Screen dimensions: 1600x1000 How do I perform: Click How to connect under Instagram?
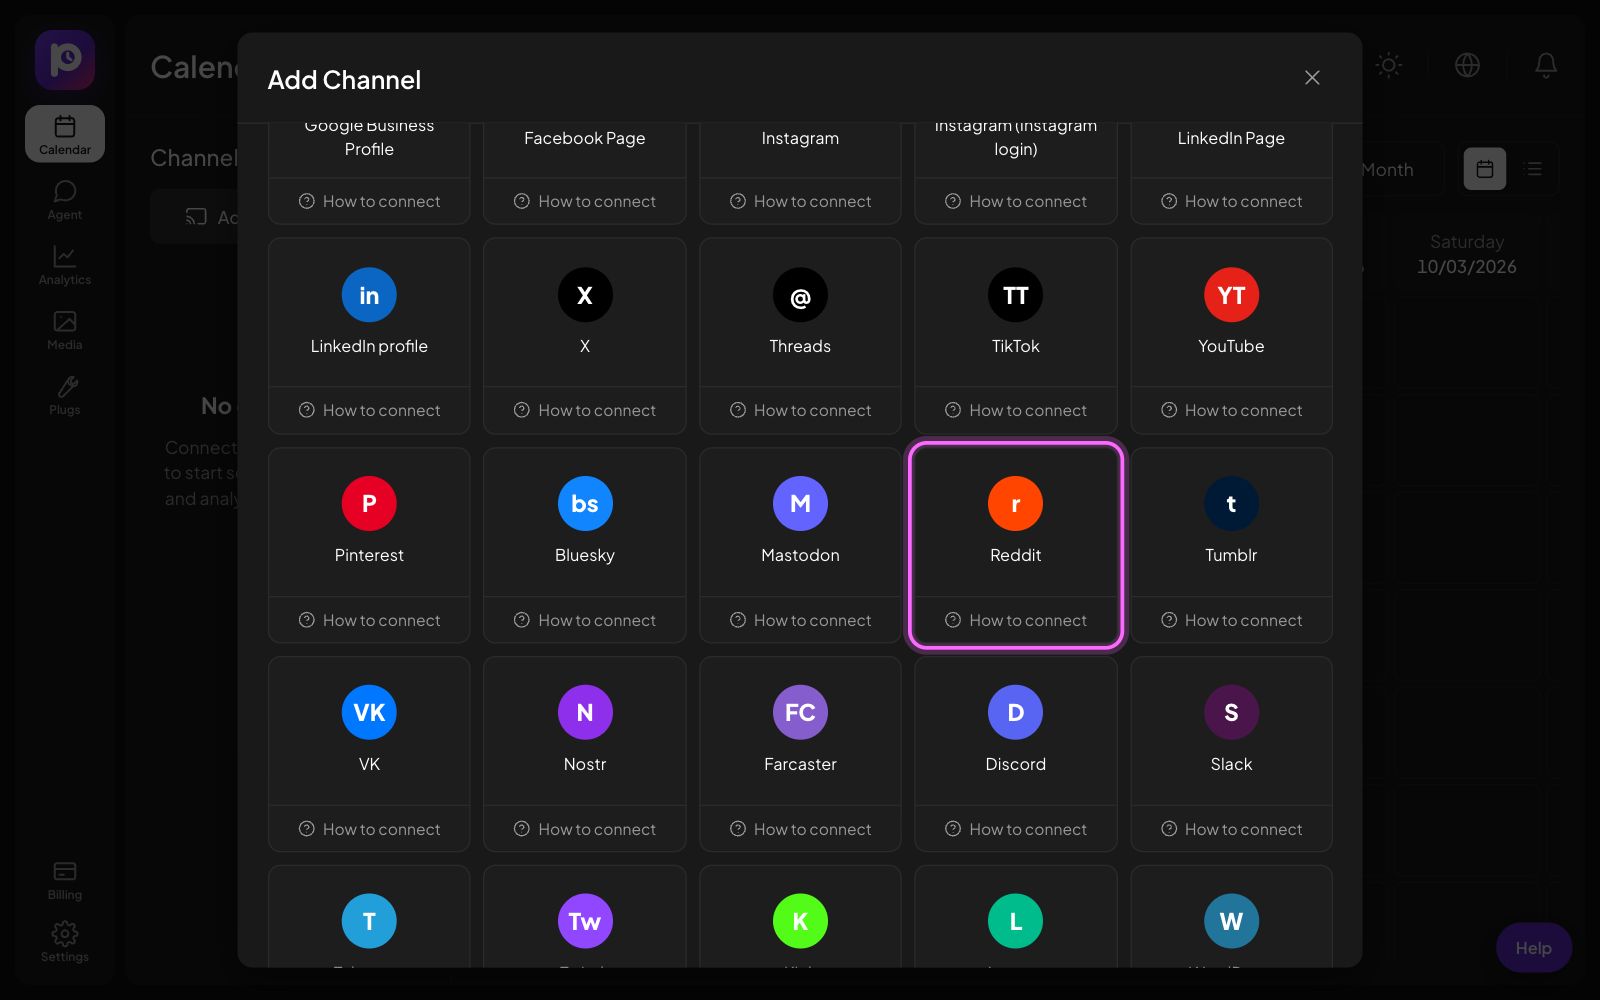[800, 201]
